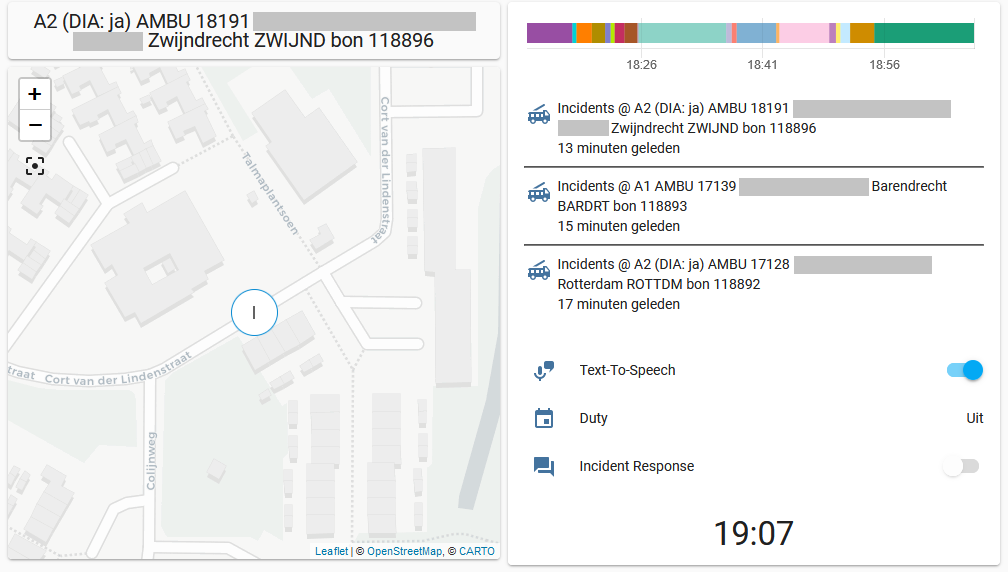1008x572 pixels.
Task: Click the Text-To-Speech microphone icon
Action: click(x=544, y=371)
